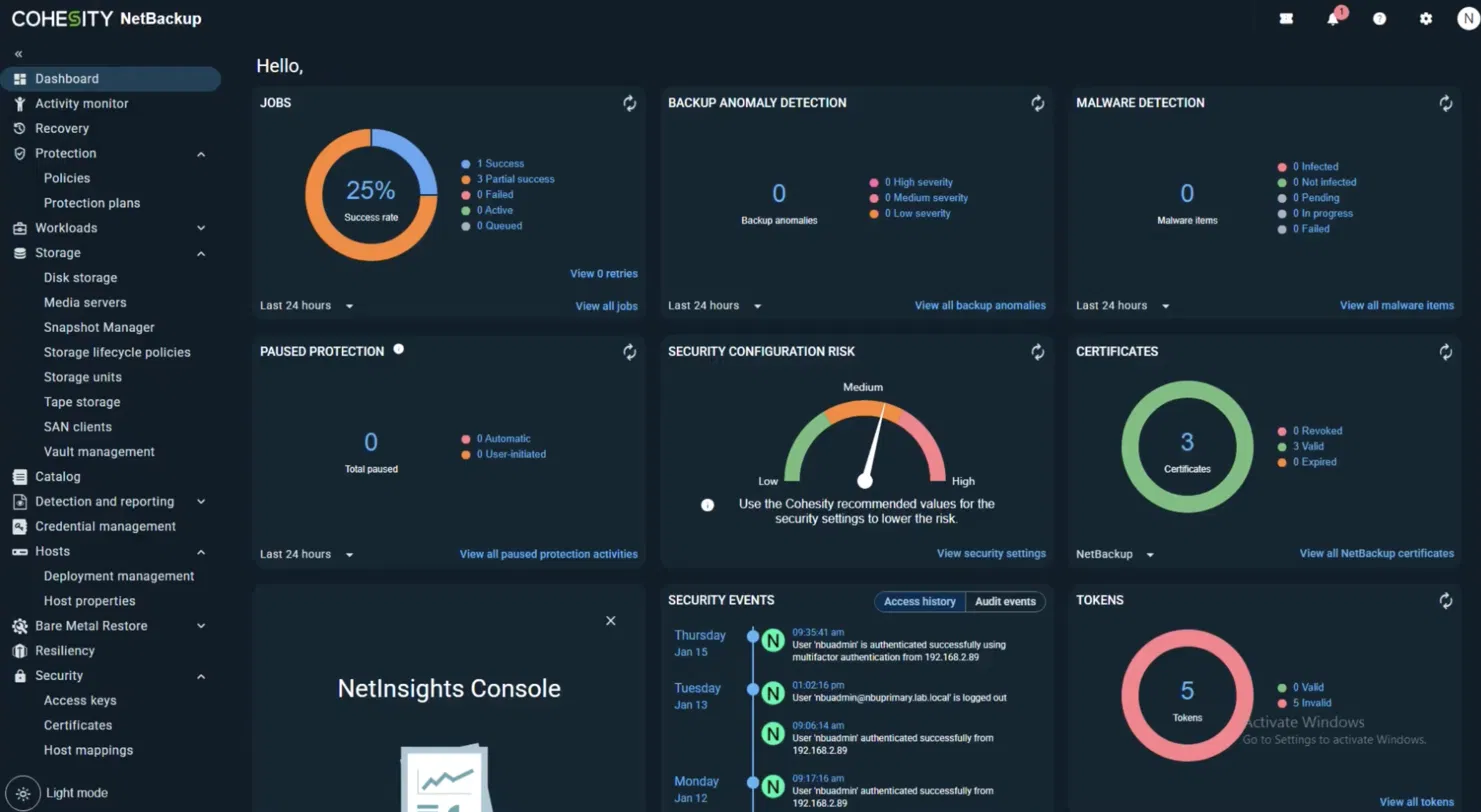Close the NetInsights Console card
This screenshot has width=1481, height=812.
pos(611,621)
